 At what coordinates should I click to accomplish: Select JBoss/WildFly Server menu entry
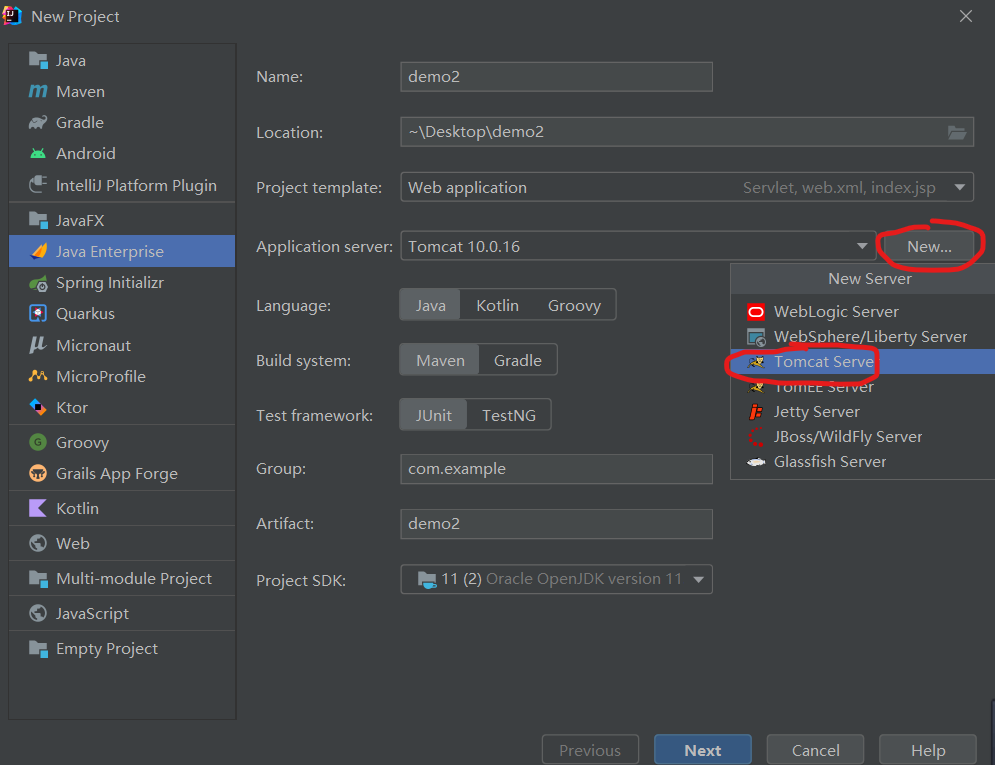pos(863,437)
